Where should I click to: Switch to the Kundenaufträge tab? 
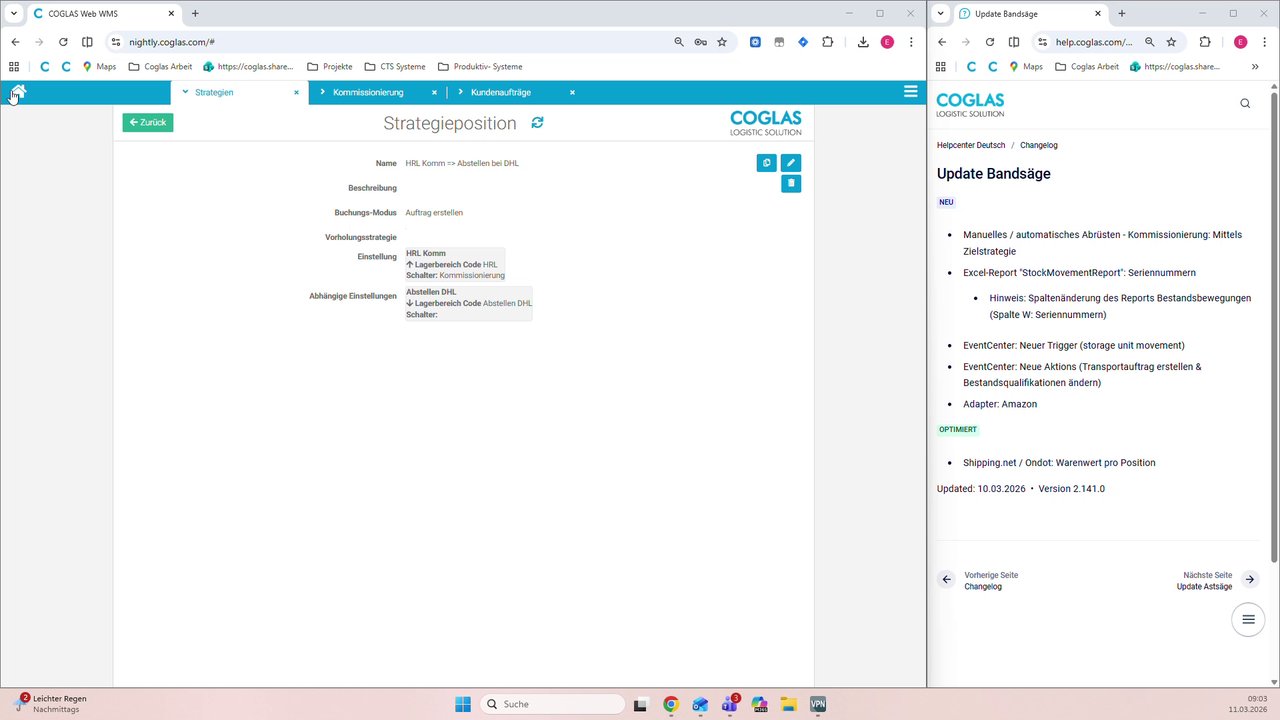[x=500, y=92]
